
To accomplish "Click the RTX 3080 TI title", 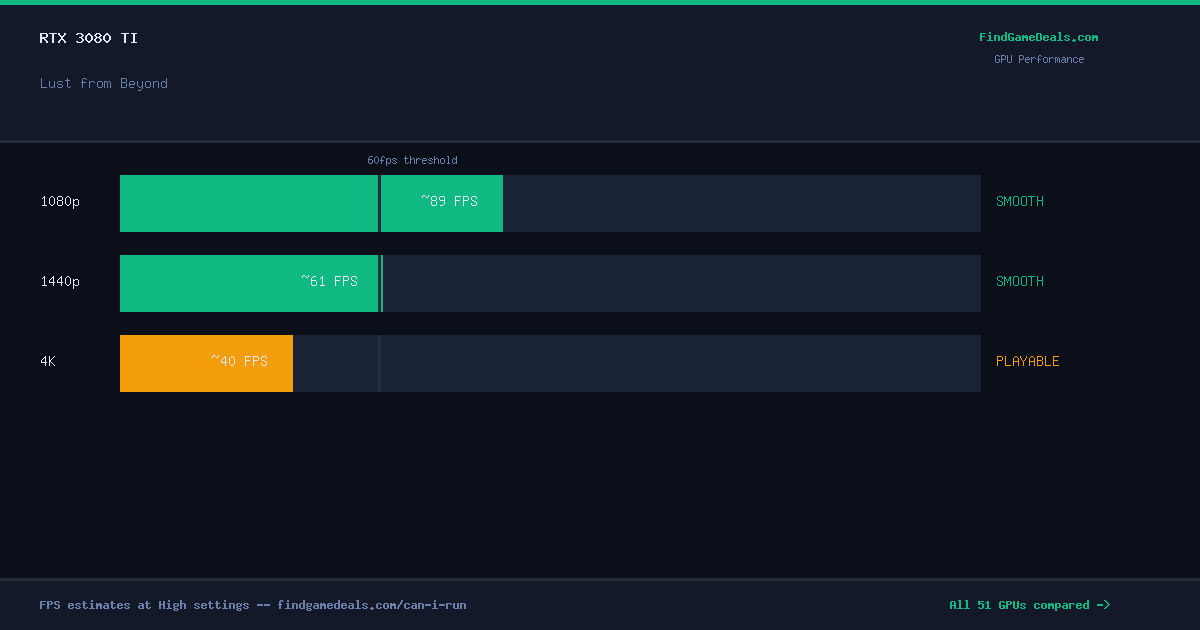I will [x=88, y=38].
